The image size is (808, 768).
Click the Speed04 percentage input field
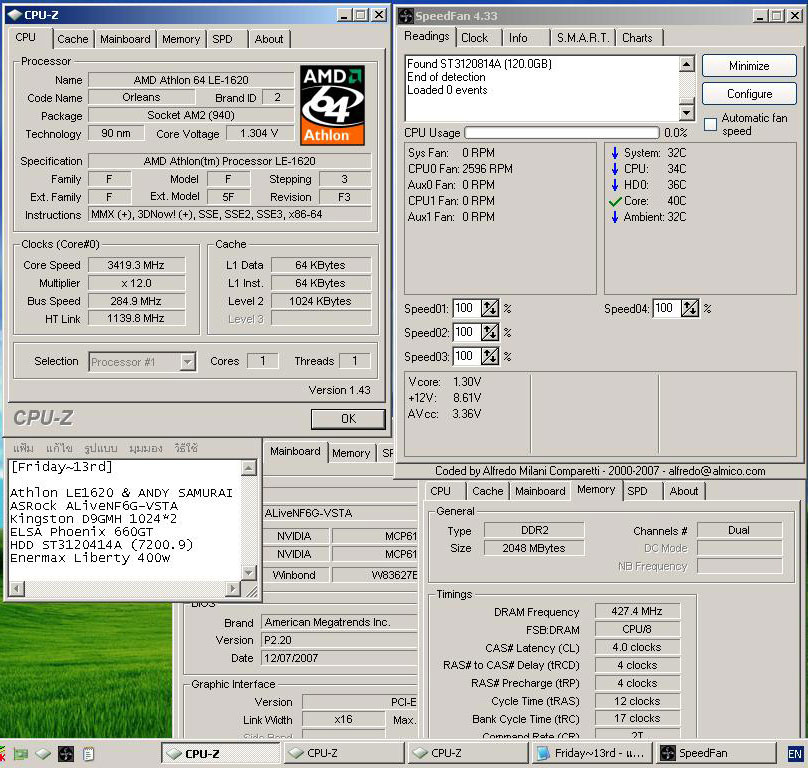tap(667, 308)
